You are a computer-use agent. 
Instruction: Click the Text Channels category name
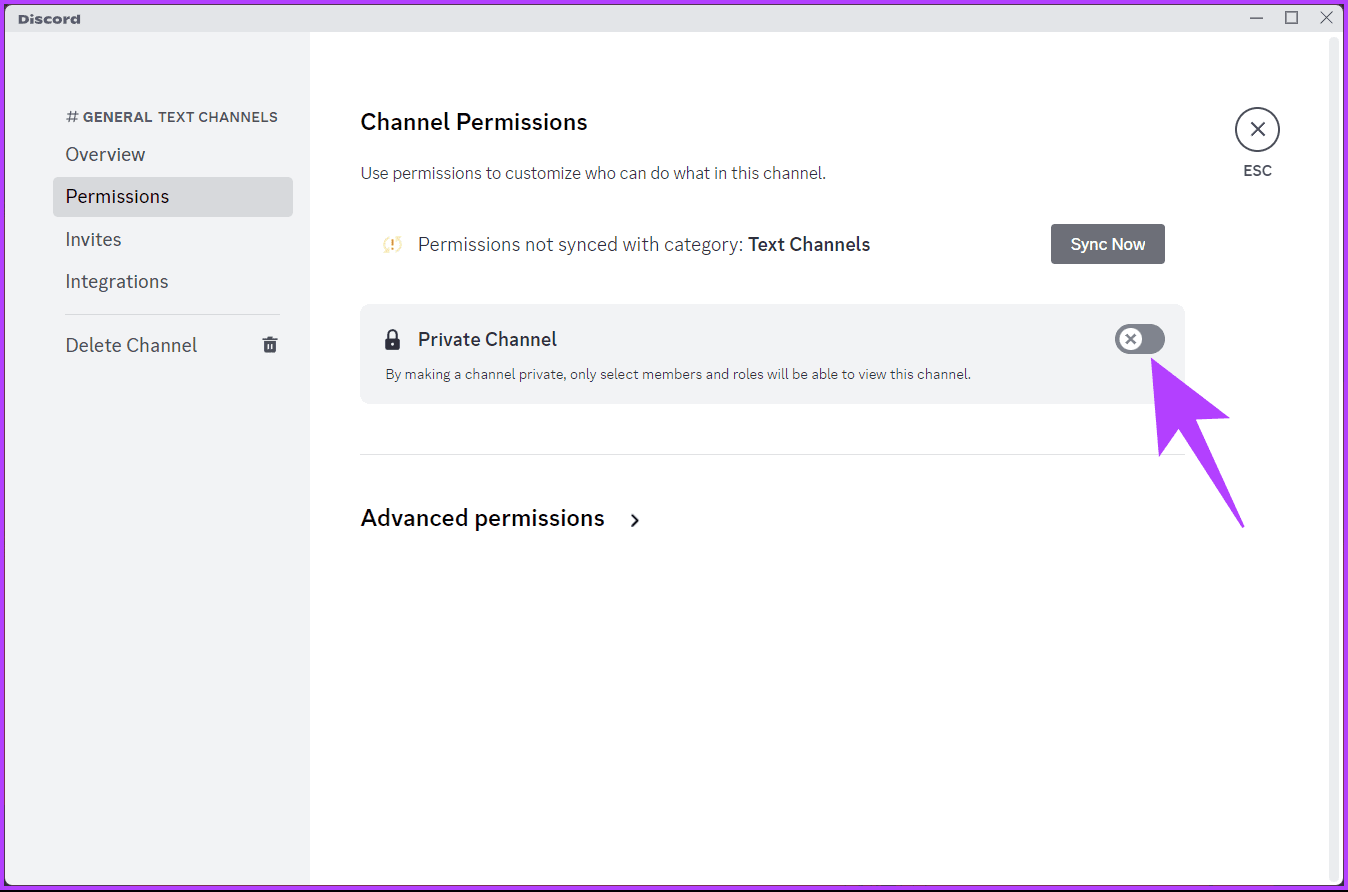(x=809, y=244)
